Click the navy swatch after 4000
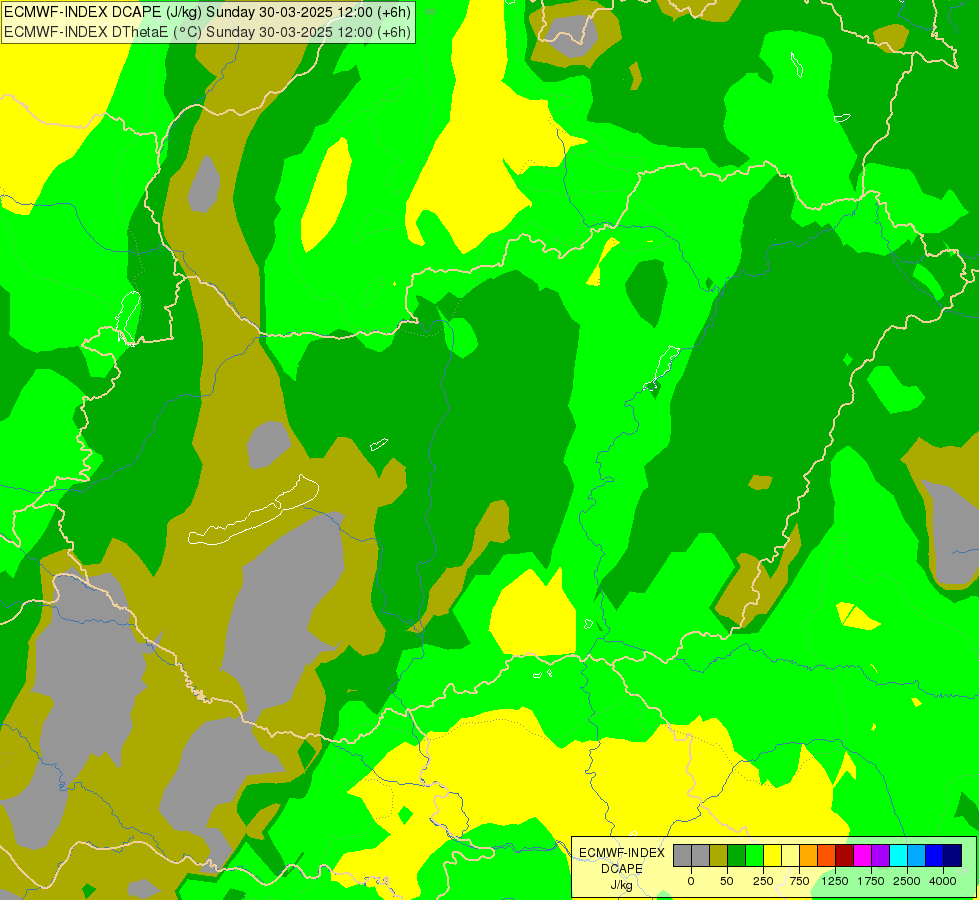Viewport: 979px width, 900px height. point(953,856)
